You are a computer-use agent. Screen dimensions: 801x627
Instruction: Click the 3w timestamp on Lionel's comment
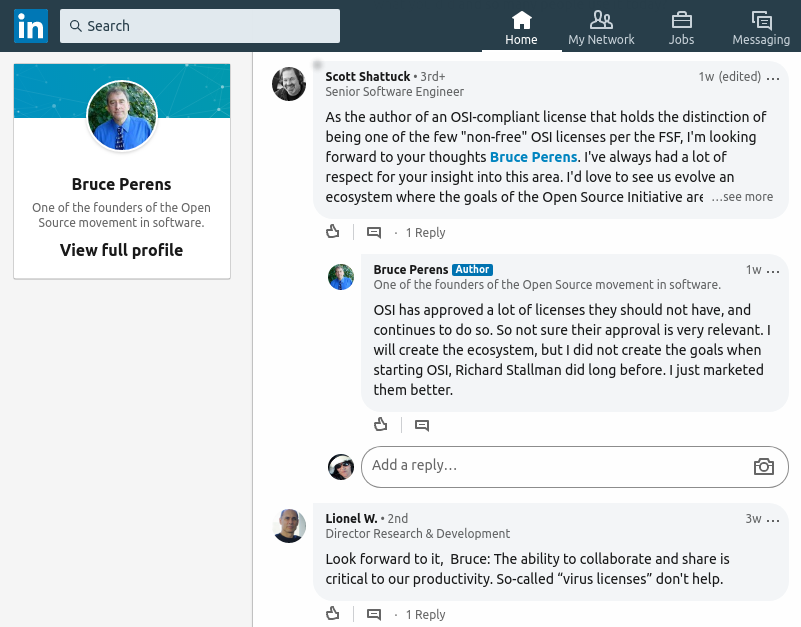[753, 519]
